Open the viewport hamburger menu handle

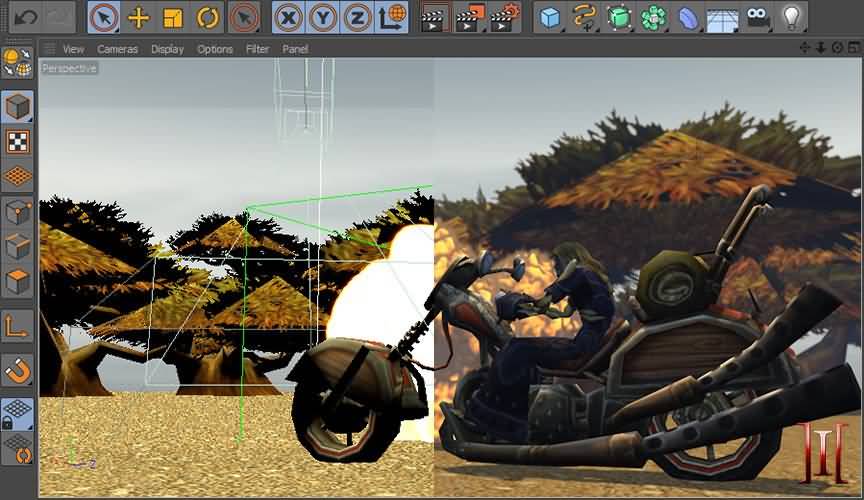pyautogui.click(x=50, y=49)
